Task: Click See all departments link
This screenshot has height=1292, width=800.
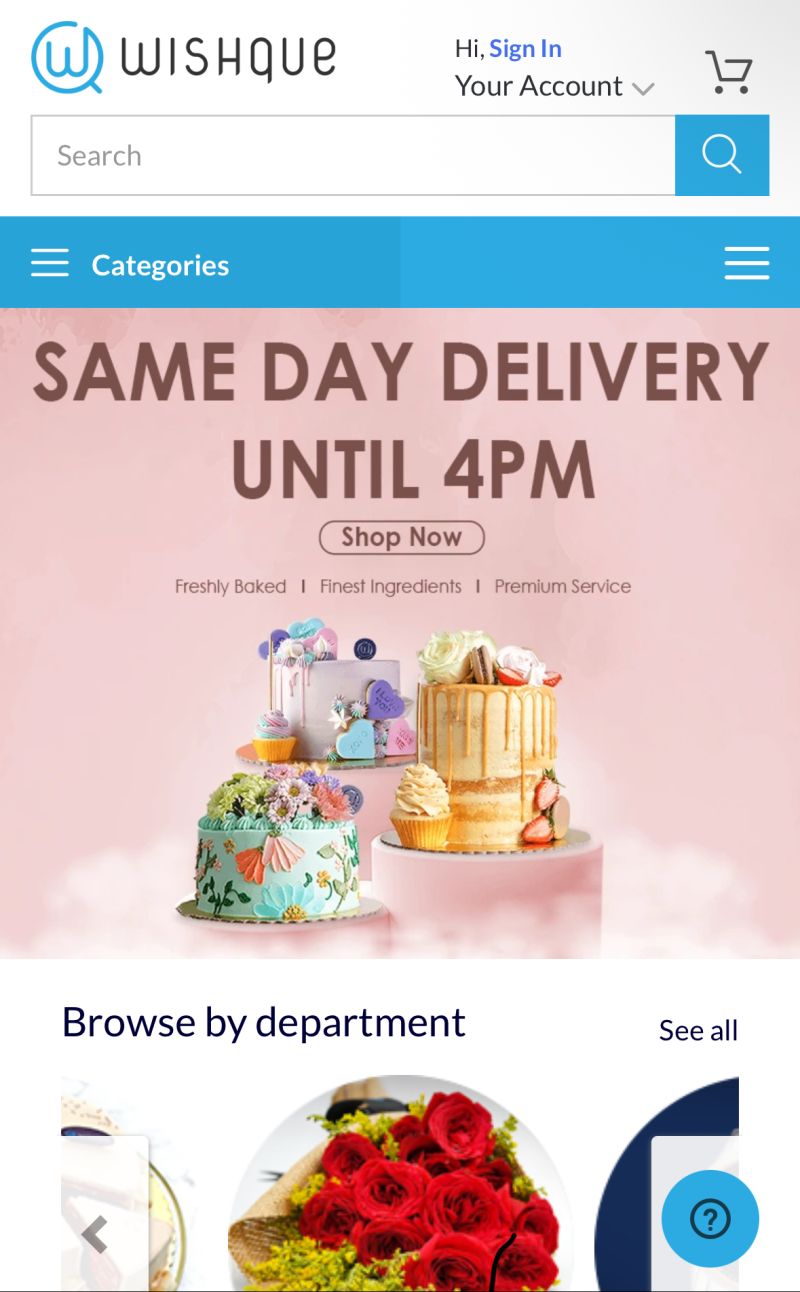Action: pyautogui.click(x=698, y=1030)
